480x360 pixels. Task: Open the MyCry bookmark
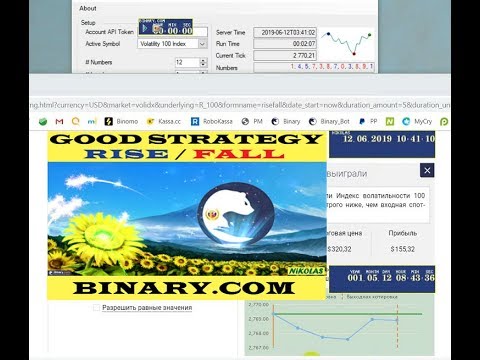coord(417,122)
